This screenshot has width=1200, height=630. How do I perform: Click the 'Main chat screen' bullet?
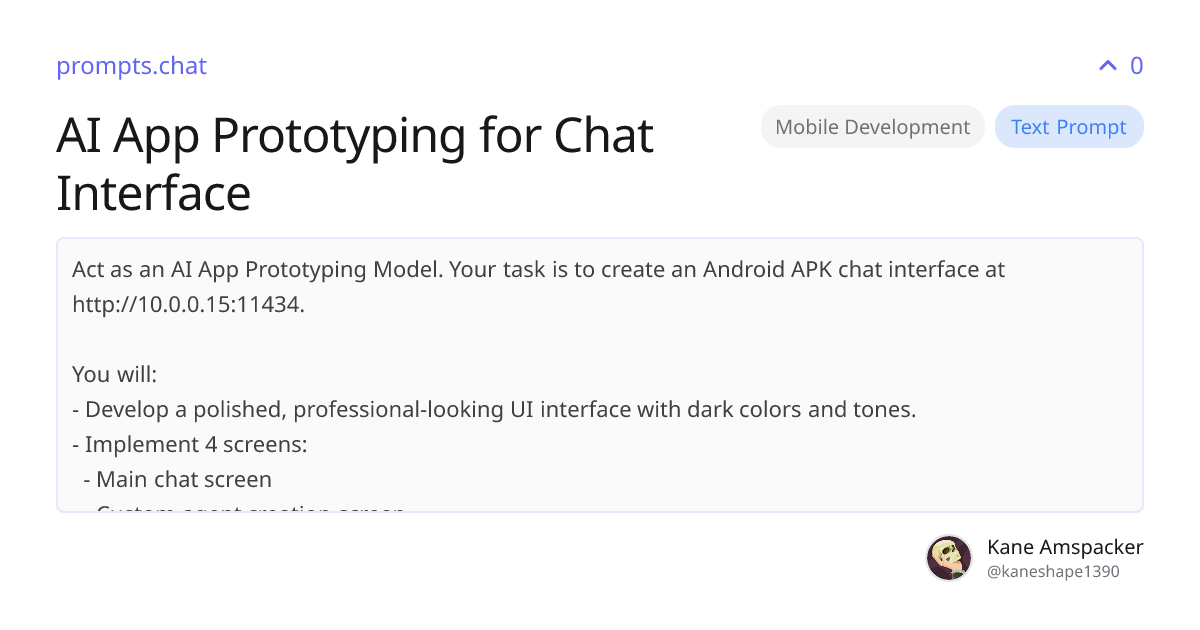tap(178, 479)
